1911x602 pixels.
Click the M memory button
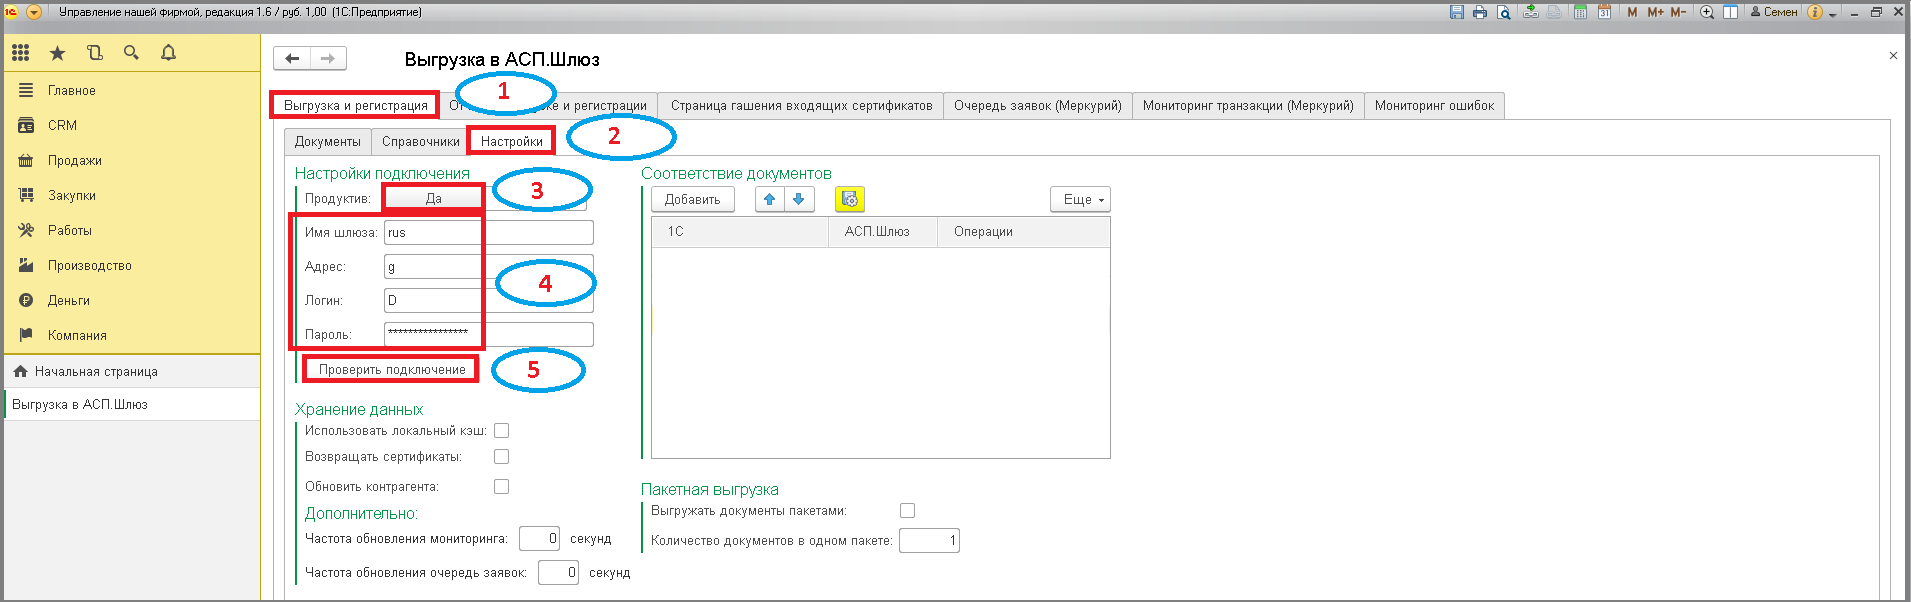[1633, 12]
